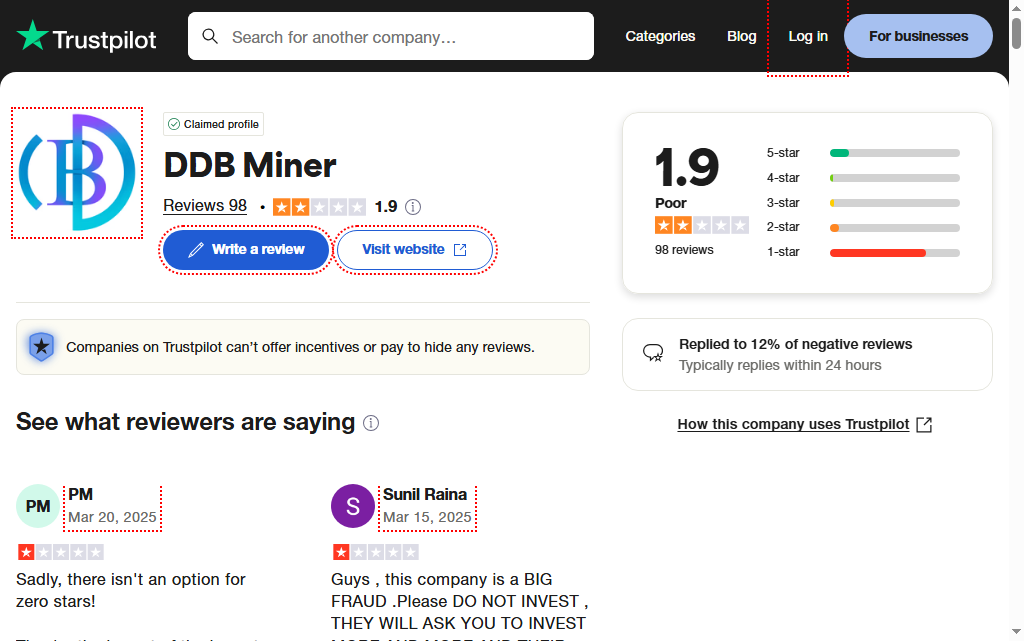1024x641 pixels.
Task: Click the Replied to 12% of negative reviews card
Action: (x=807, y=354)
